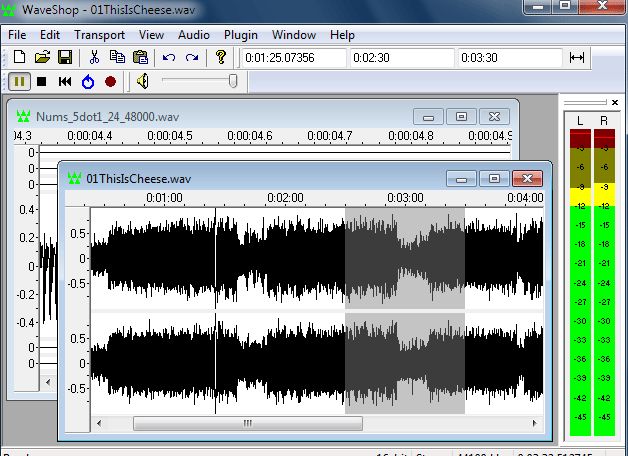The height and width of the screenshot is (456, 628).
Task: Open the File menu
Action: pos(17,35)
